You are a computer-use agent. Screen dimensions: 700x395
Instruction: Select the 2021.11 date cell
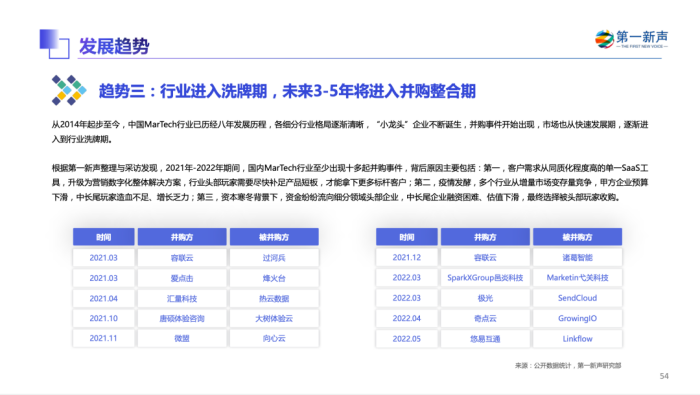pos(104,338)
